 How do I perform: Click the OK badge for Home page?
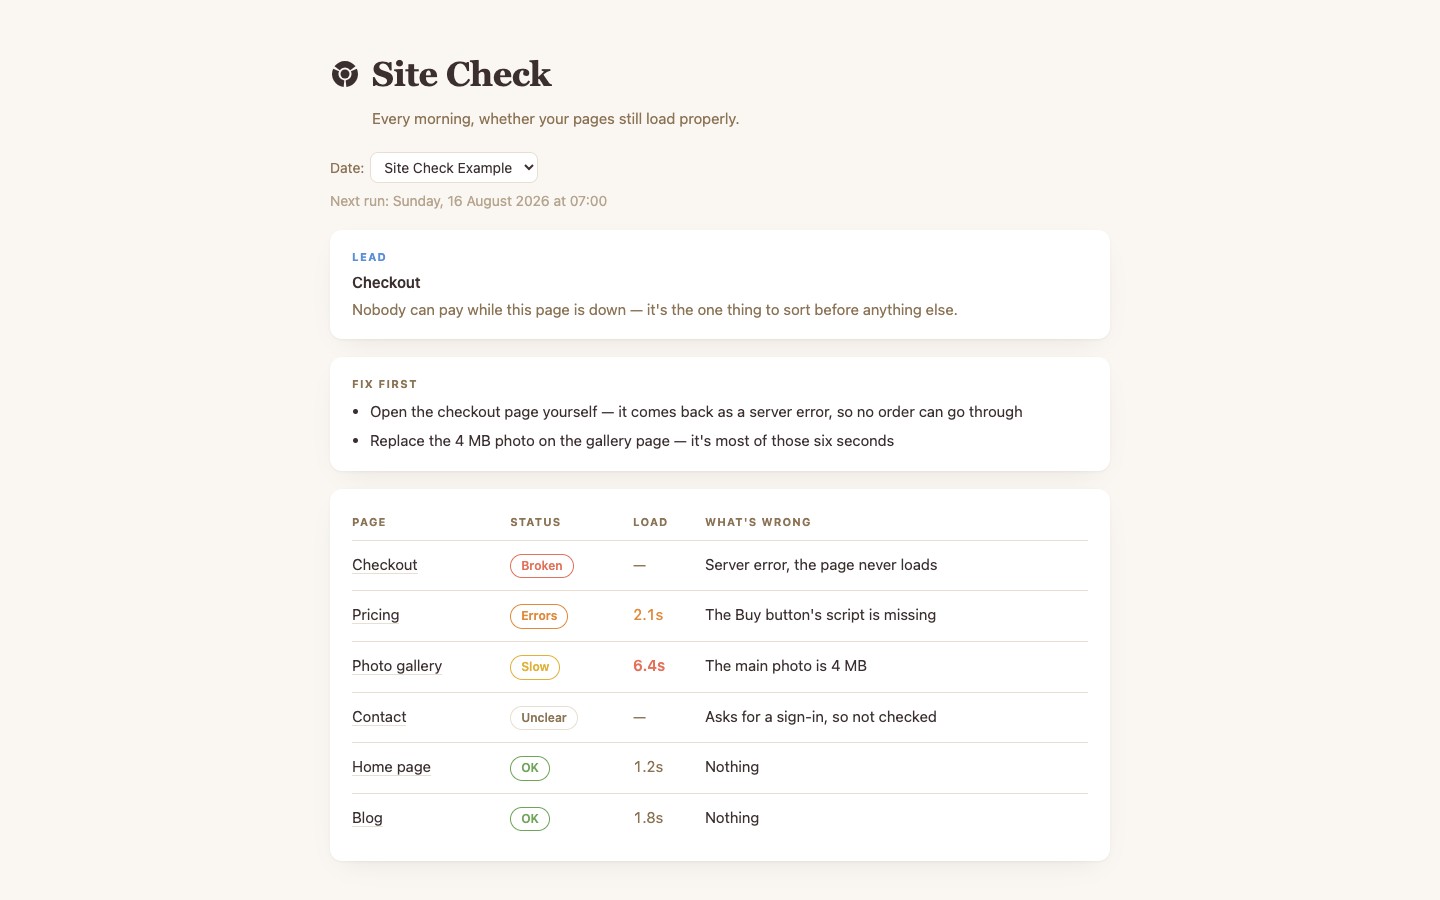pyautogui.click(x=530, y=768)
